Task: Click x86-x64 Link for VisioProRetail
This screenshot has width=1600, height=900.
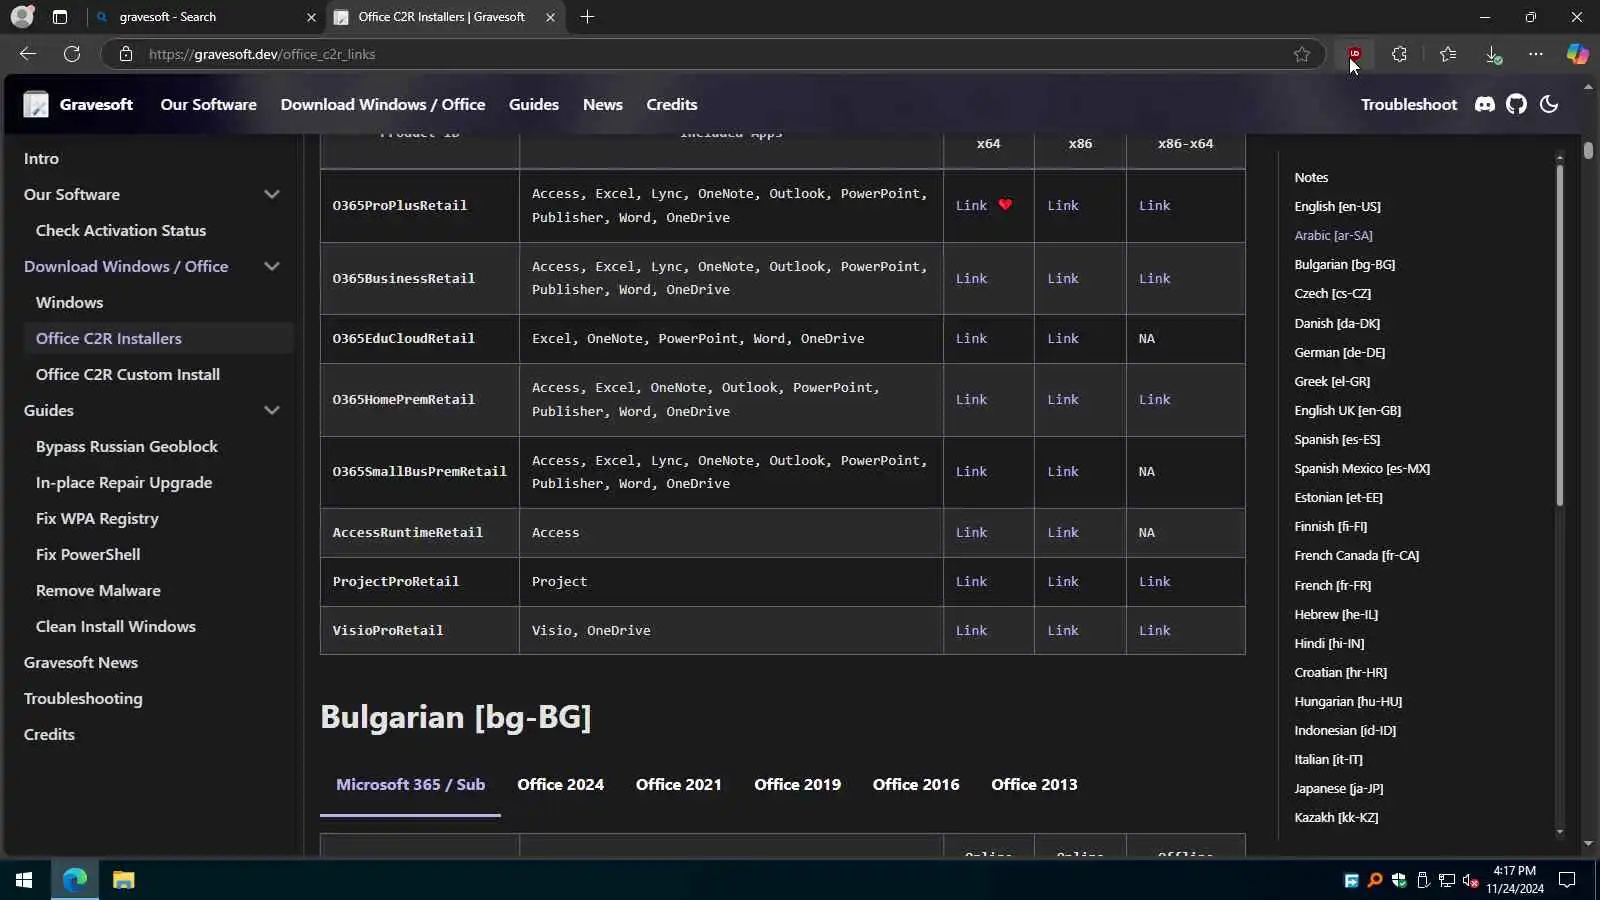Action: (1154, 630)
